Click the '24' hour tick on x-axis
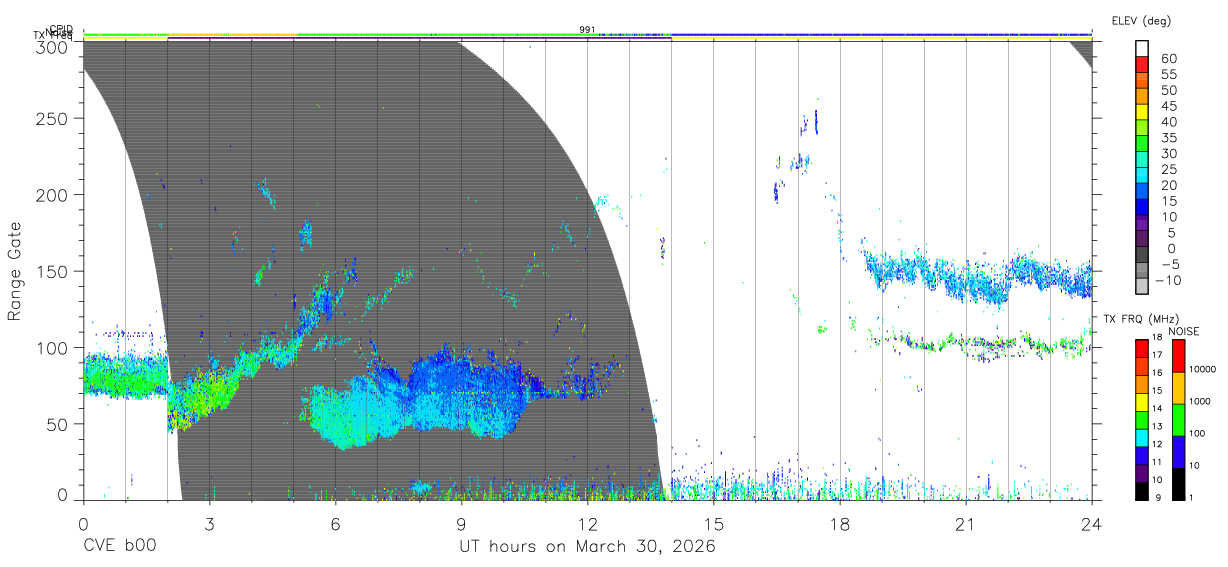Viewport: 1228px width, 567px height. 1091,523
